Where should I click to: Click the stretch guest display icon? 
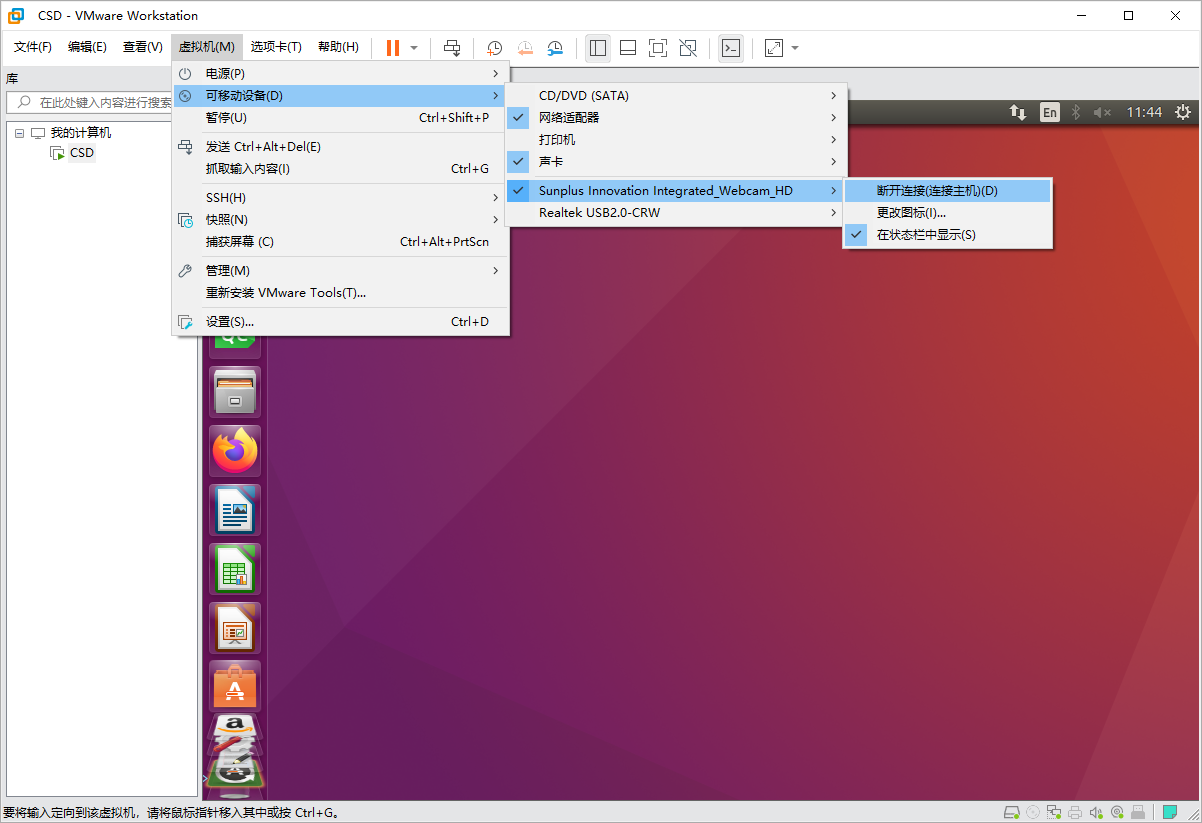pyautogui.click(x=774, y=47)
